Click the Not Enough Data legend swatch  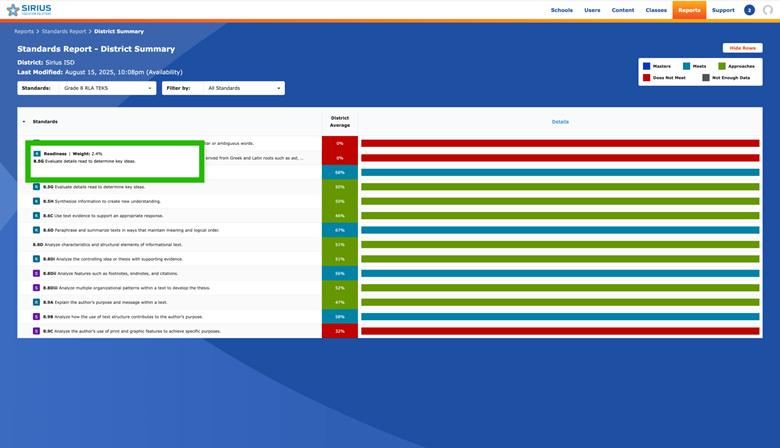pyautogui.click(x=705, y=78)
